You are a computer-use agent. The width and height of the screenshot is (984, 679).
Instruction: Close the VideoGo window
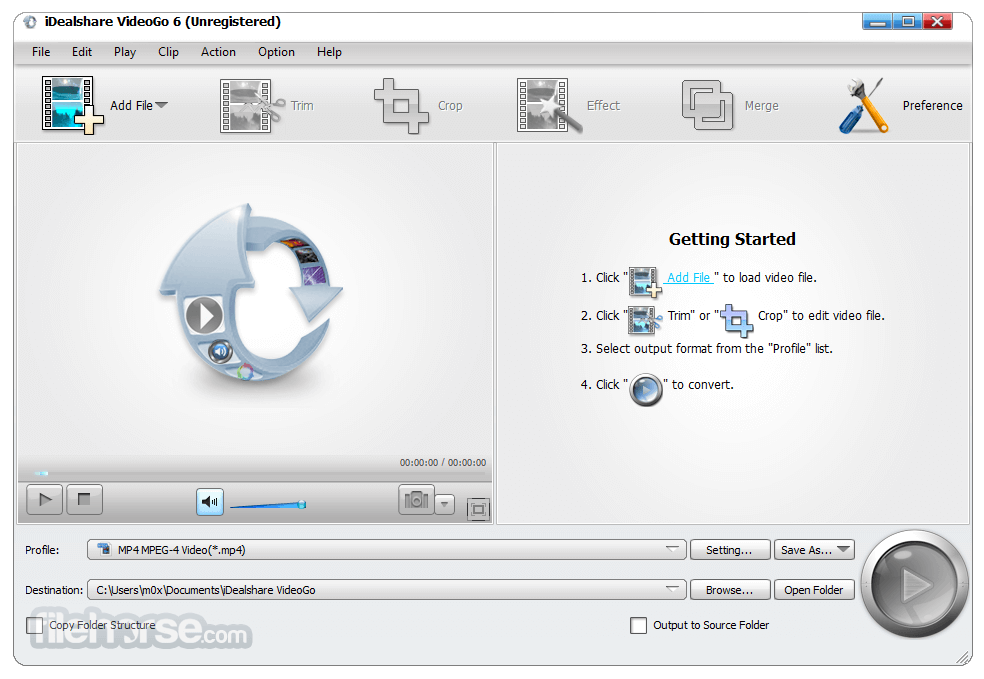click(x=938, y=22)
